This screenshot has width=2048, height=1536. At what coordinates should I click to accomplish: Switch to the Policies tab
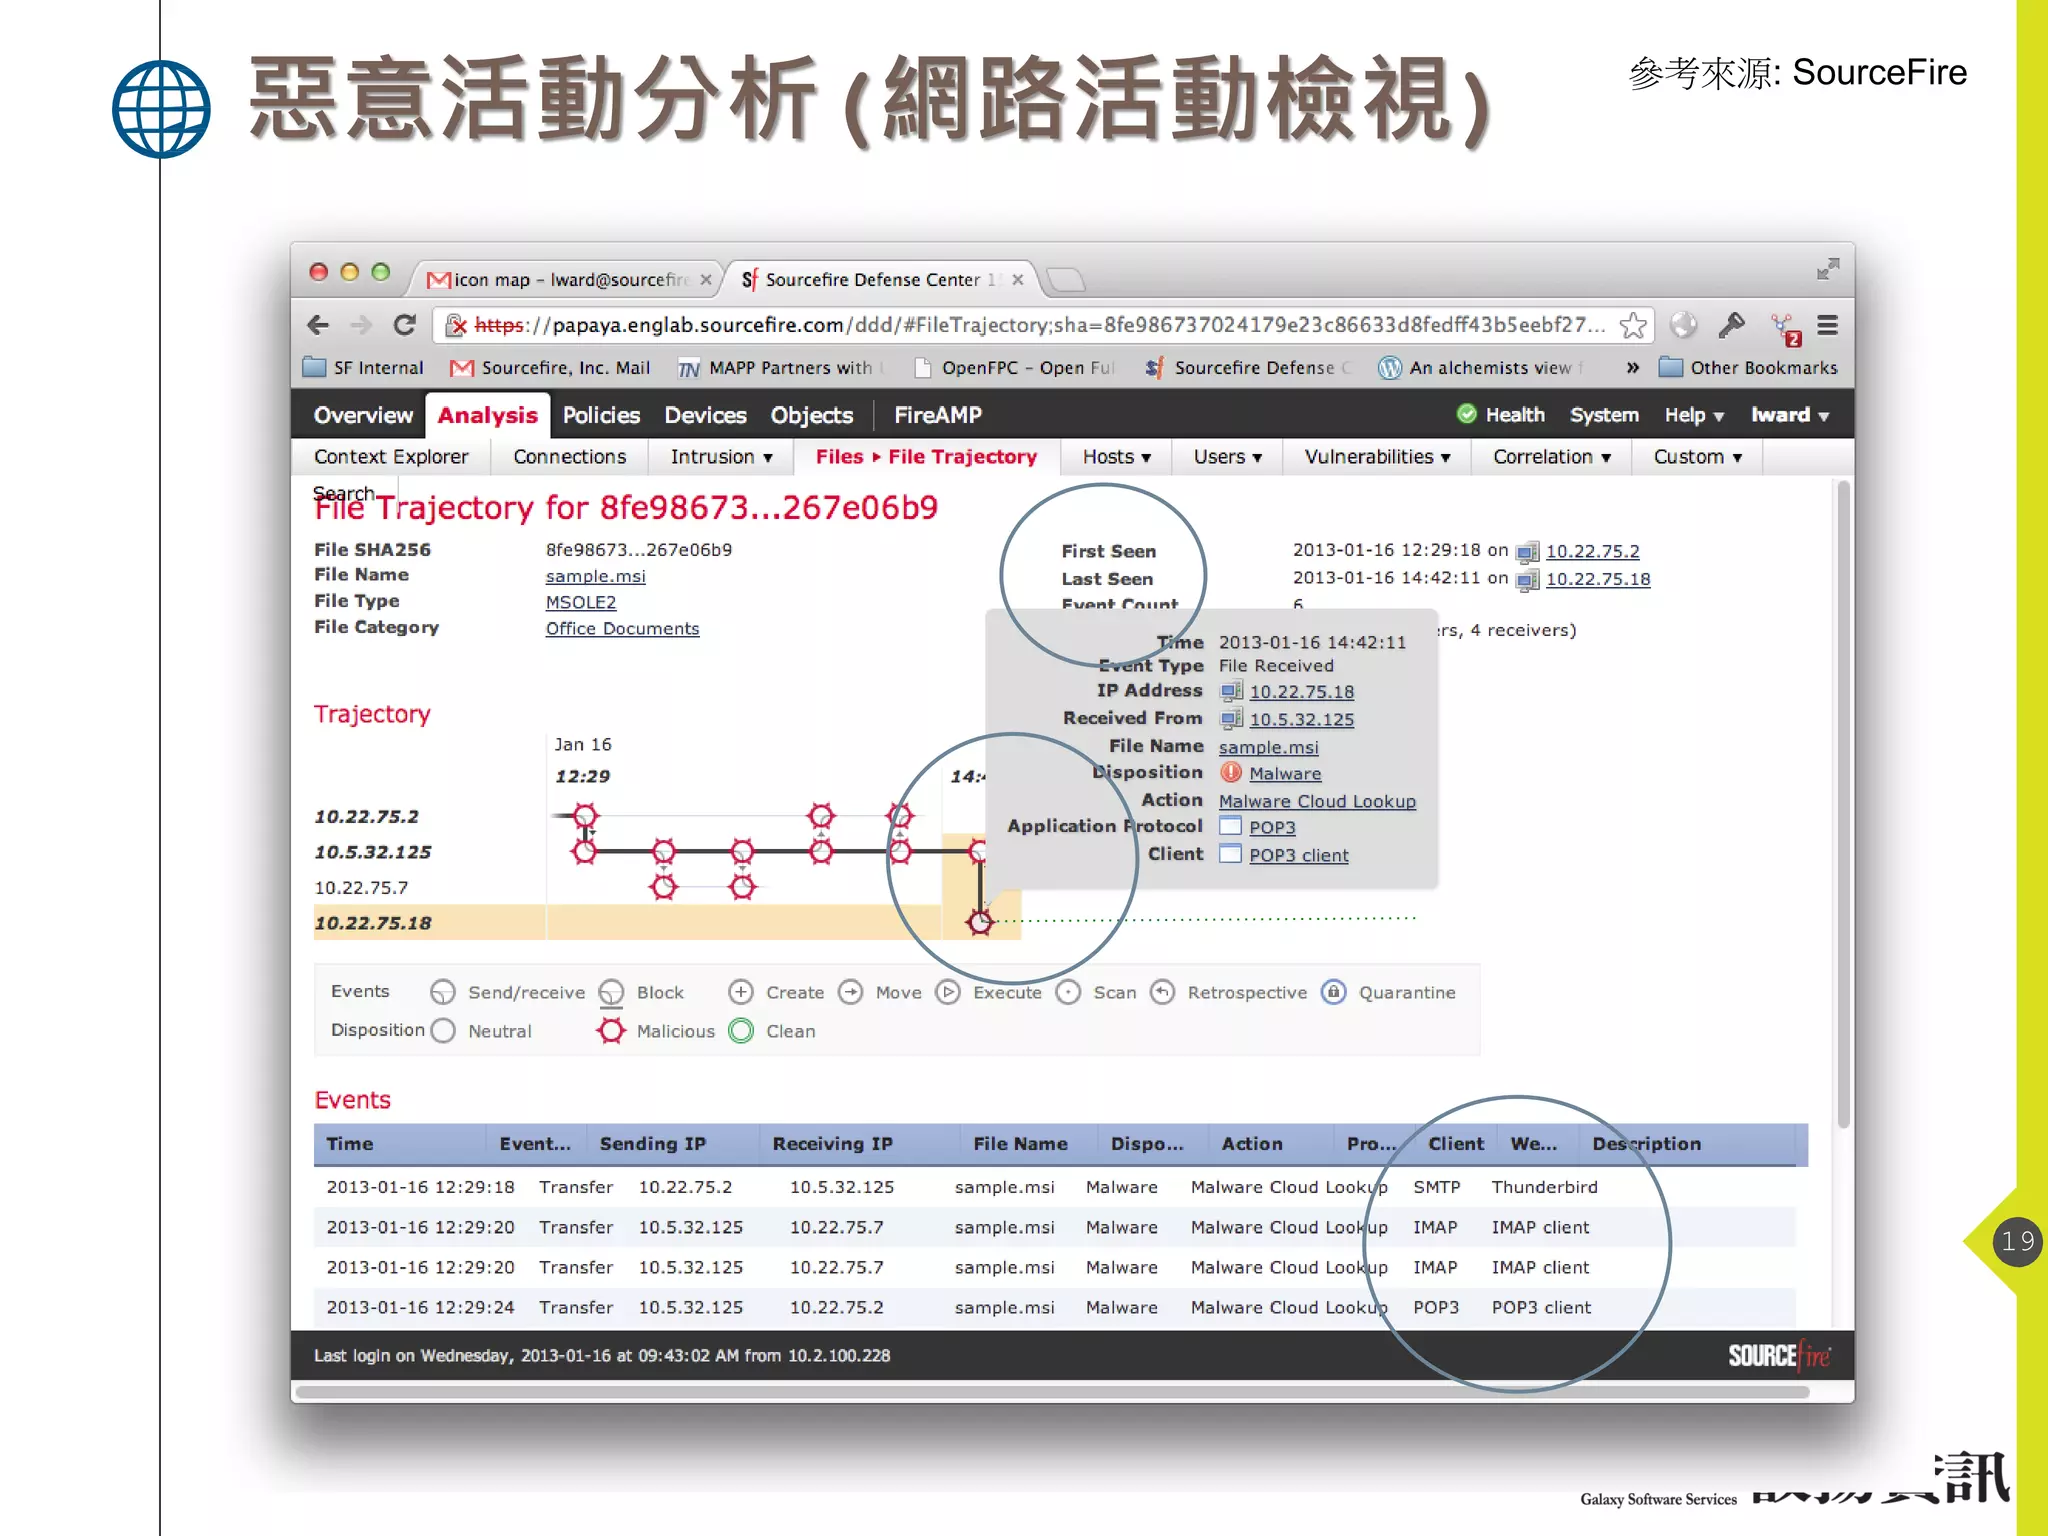[x=601, y=415]
